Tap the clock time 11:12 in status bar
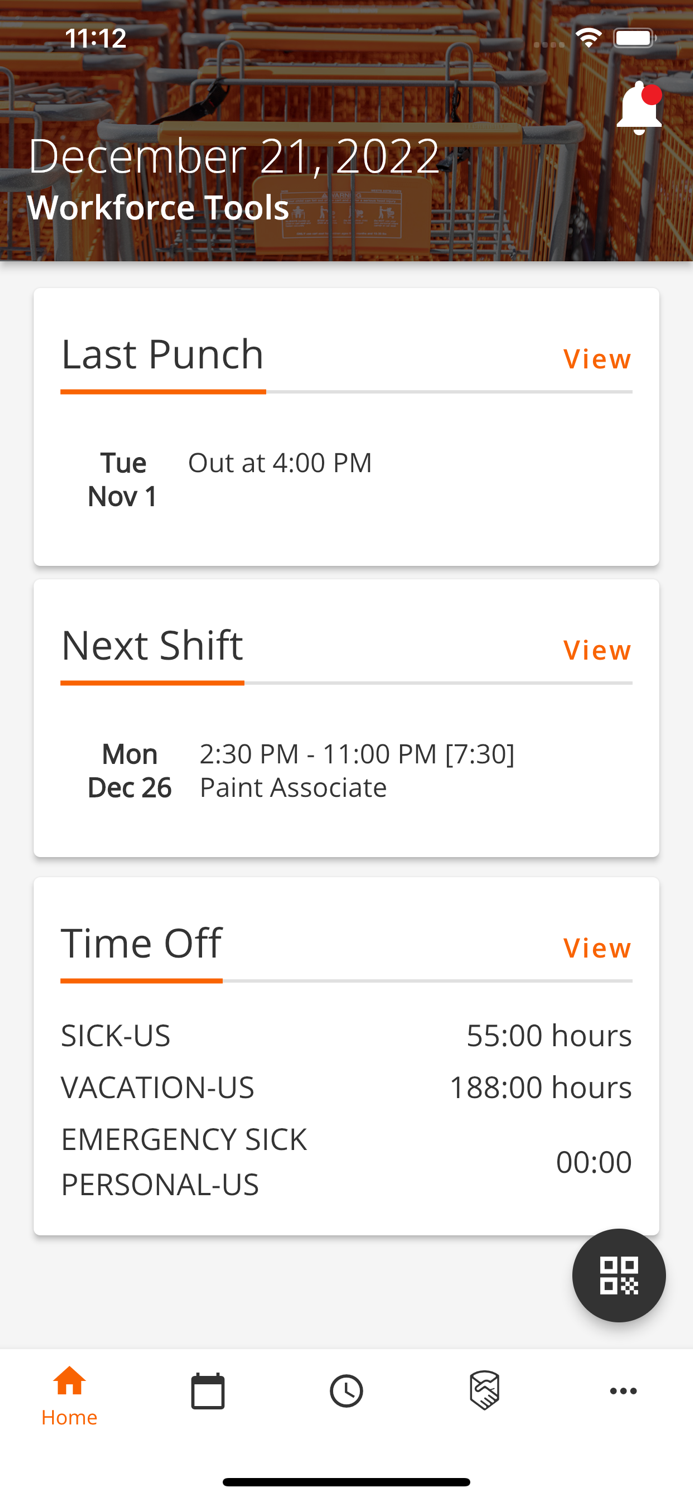The image size is (693, 1500). pos(96,36)
